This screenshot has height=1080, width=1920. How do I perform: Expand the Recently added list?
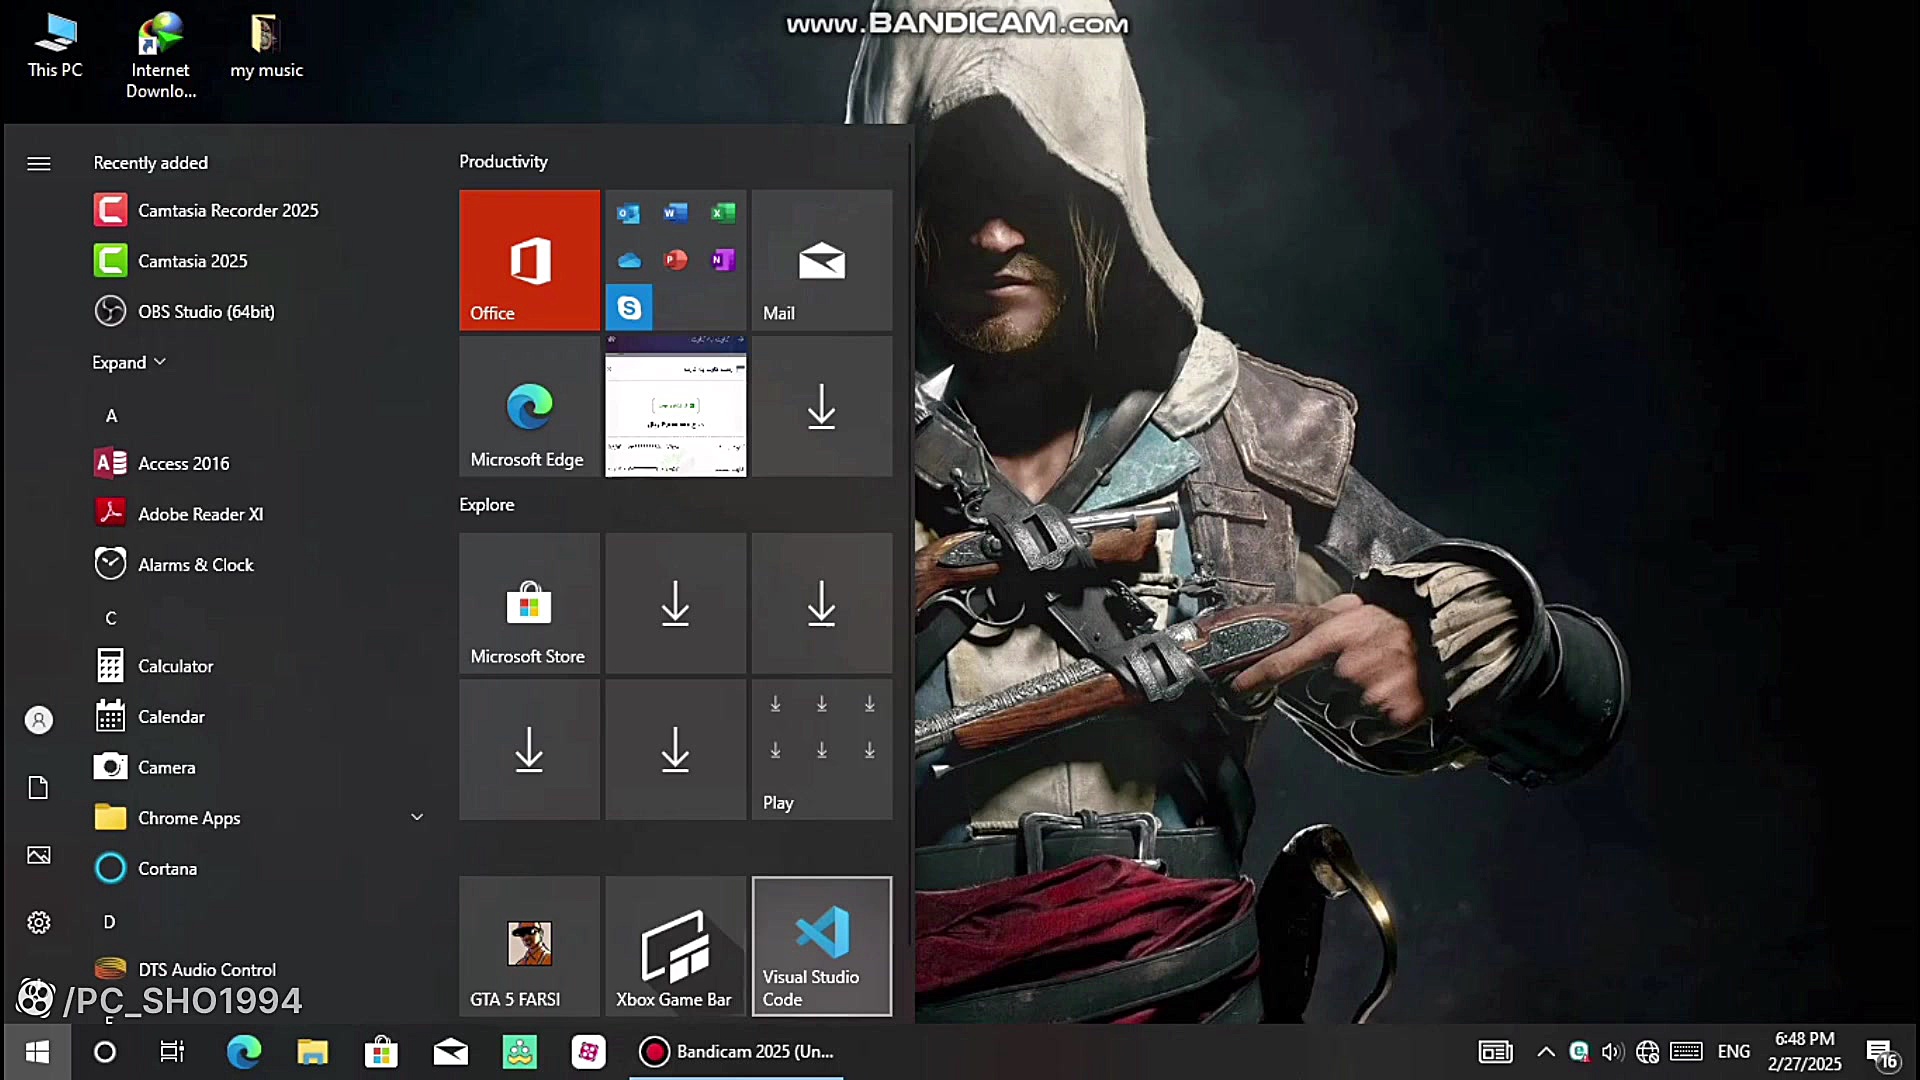[x=129, y=362]
